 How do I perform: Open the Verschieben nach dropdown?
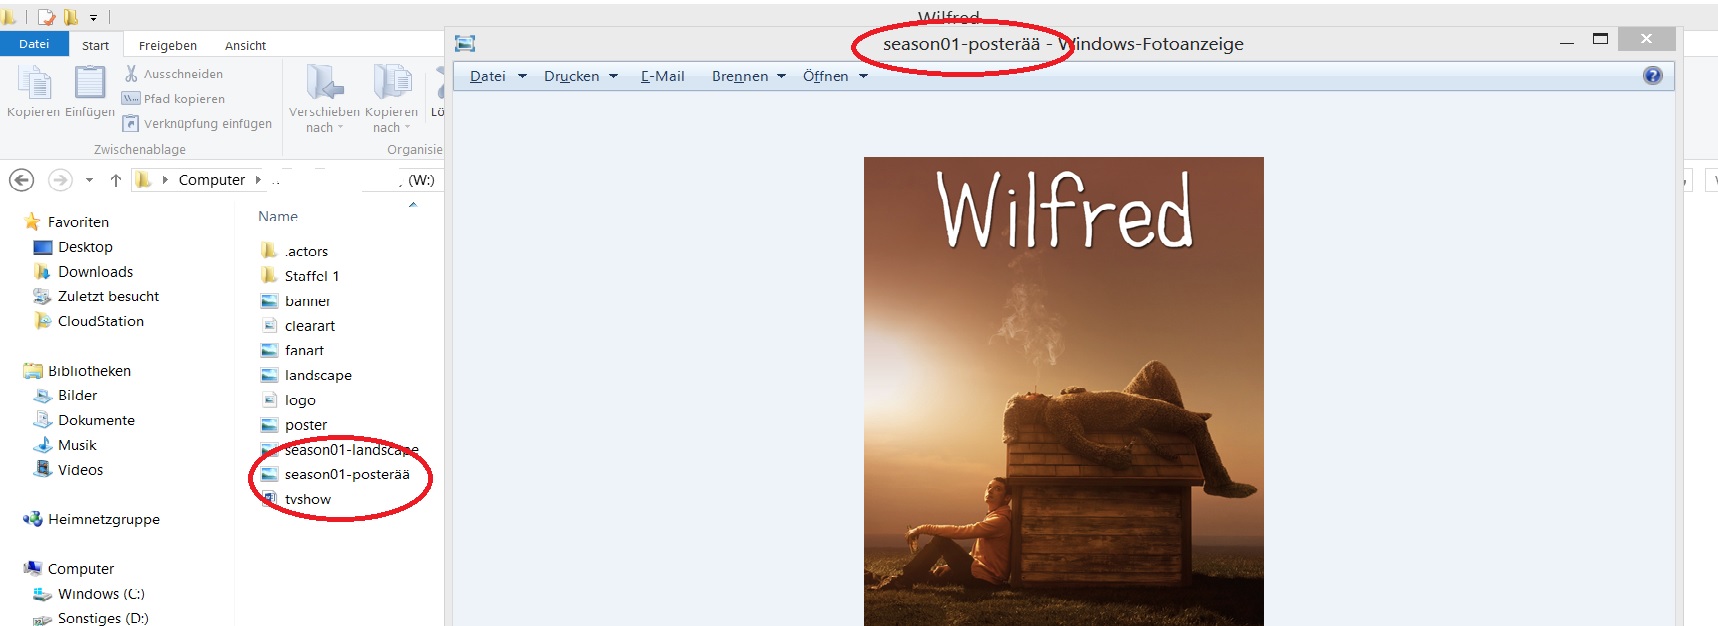324,98
